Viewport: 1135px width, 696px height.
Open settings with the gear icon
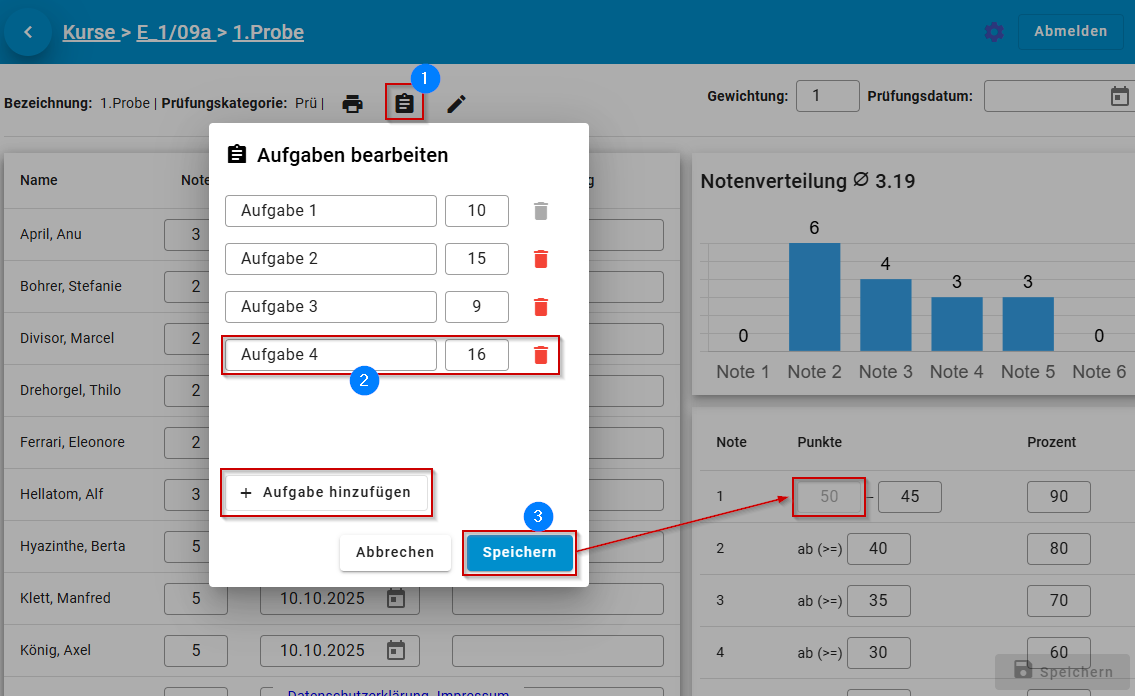pyautogui.click(x=994, y=31)
